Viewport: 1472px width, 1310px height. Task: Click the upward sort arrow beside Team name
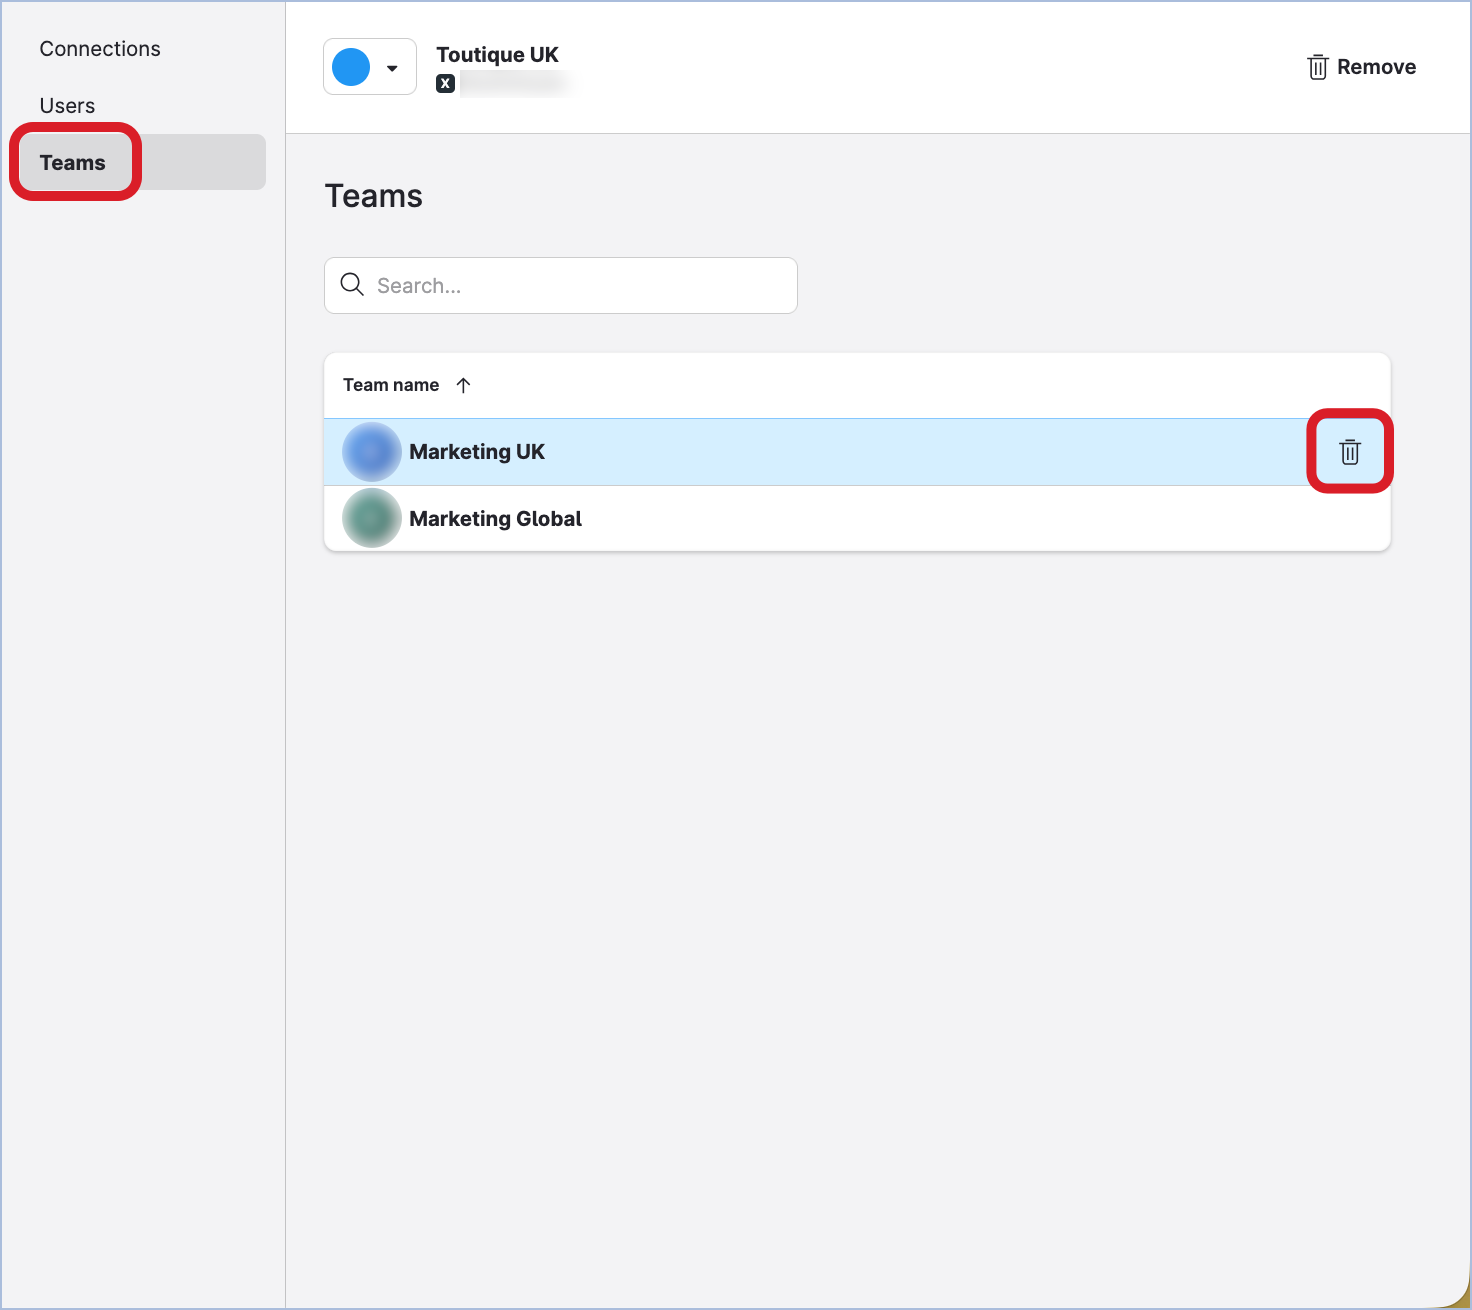point(463,384)
